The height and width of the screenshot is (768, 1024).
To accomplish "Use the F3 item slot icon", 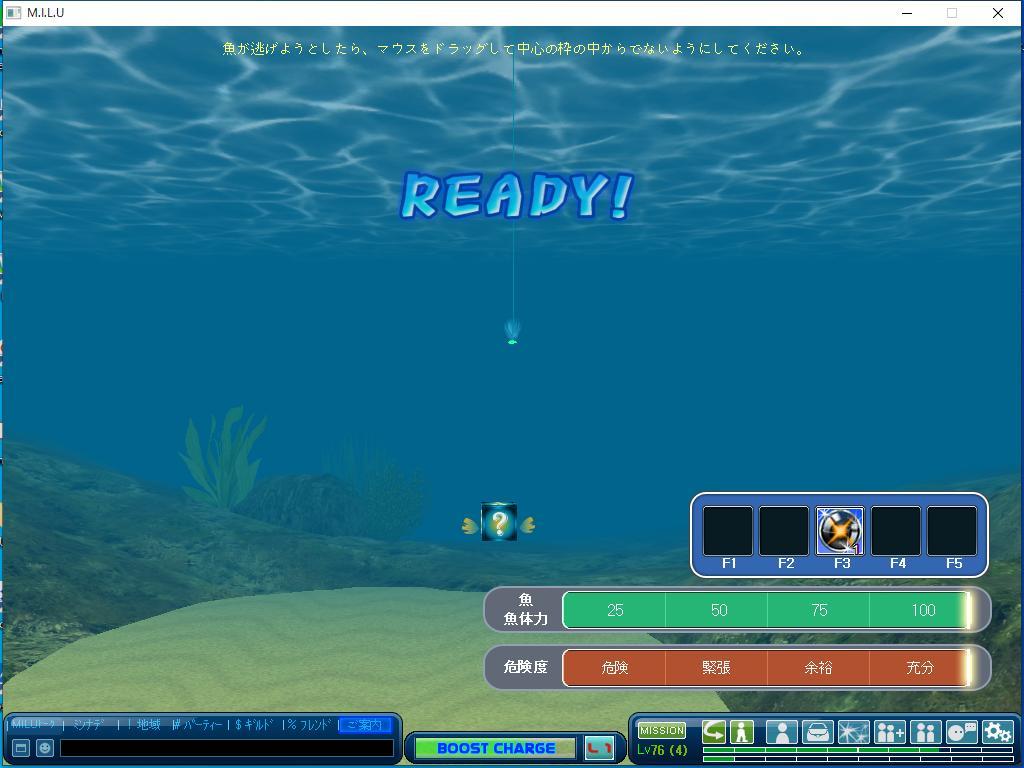I will click(840, 530).
